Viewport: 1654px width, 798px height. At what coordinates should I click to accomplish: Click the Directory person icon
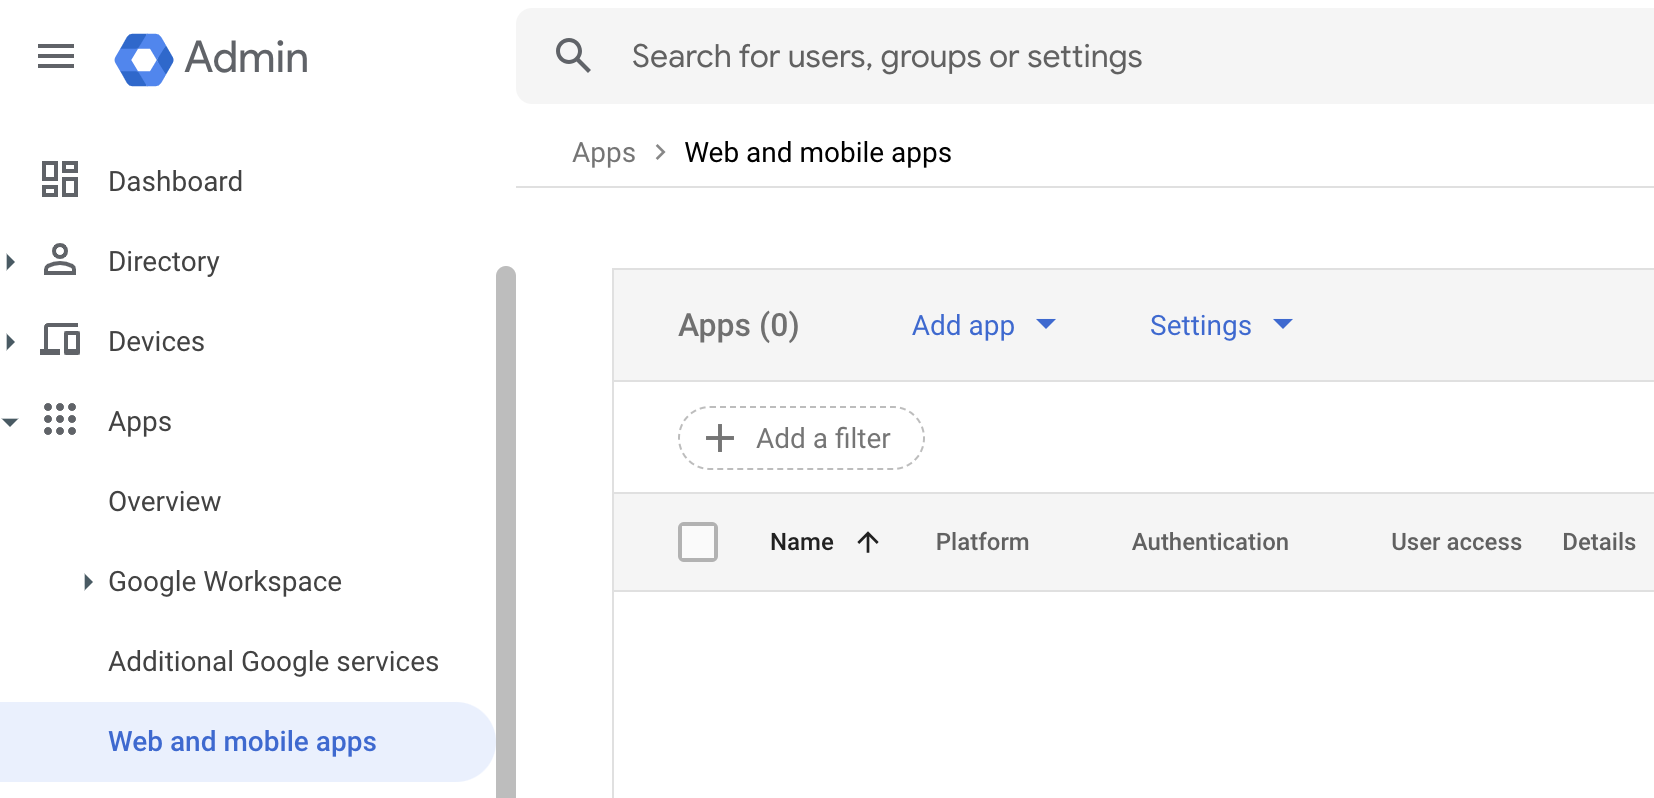coord(60,260)
